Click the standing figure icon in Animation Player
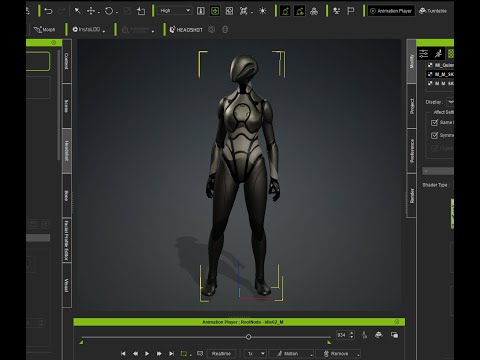This screenshot has height=360, width=480. [365, 335]
